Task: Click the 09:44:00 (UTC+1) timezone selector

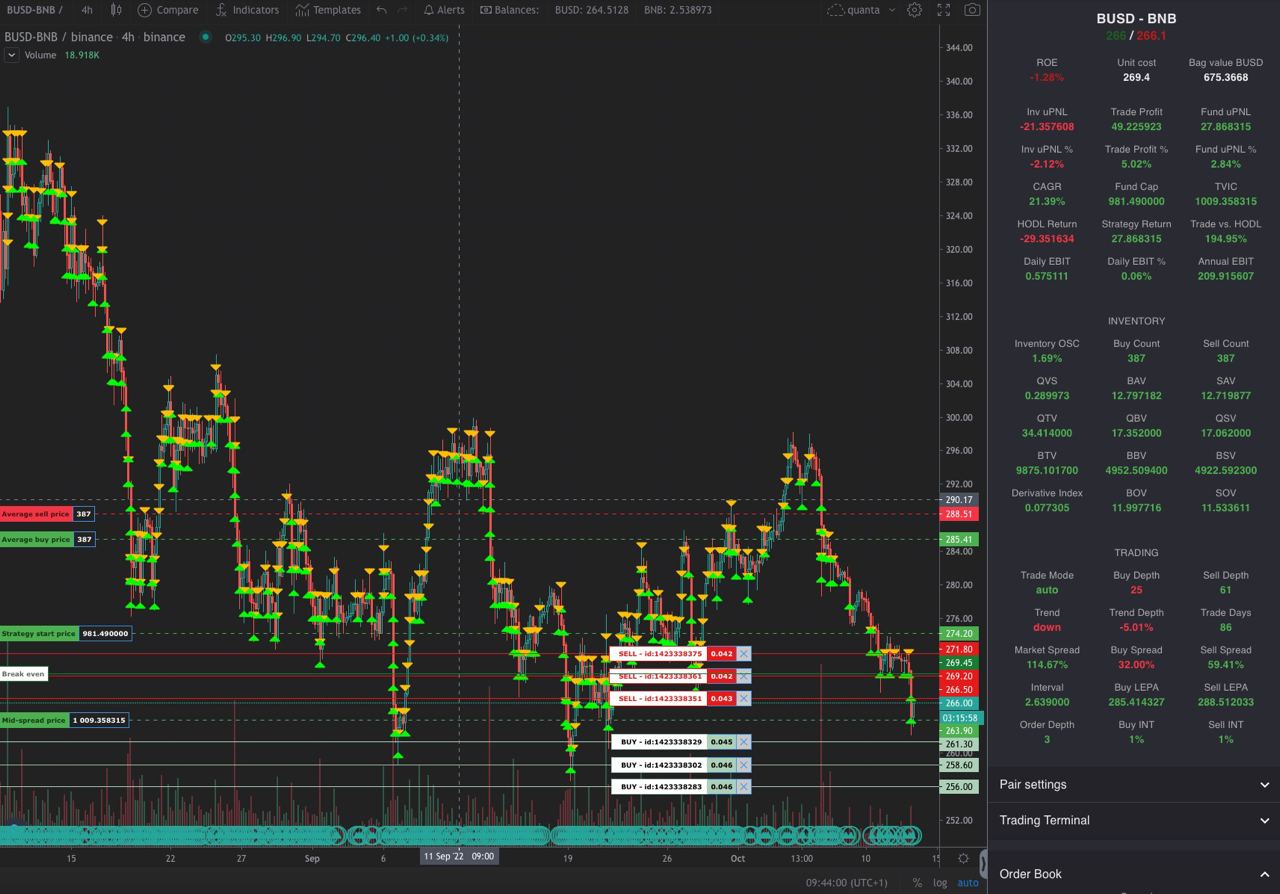Action: click(847, 882)
